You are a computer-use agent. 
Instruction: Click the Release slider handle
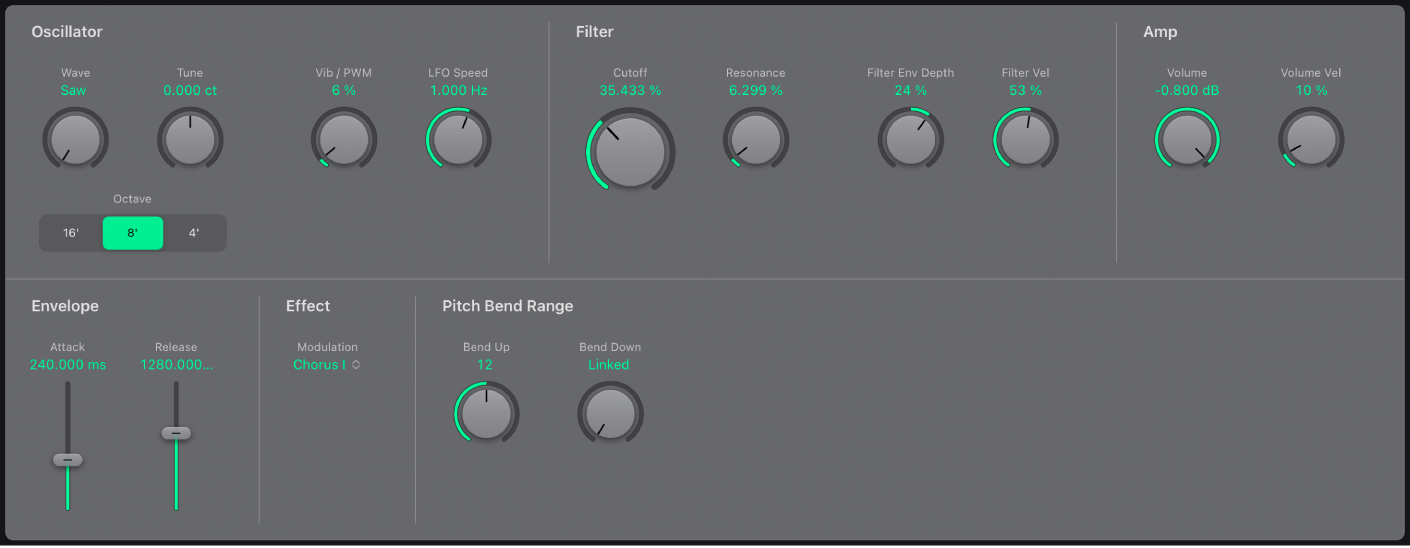click(176, 433)
